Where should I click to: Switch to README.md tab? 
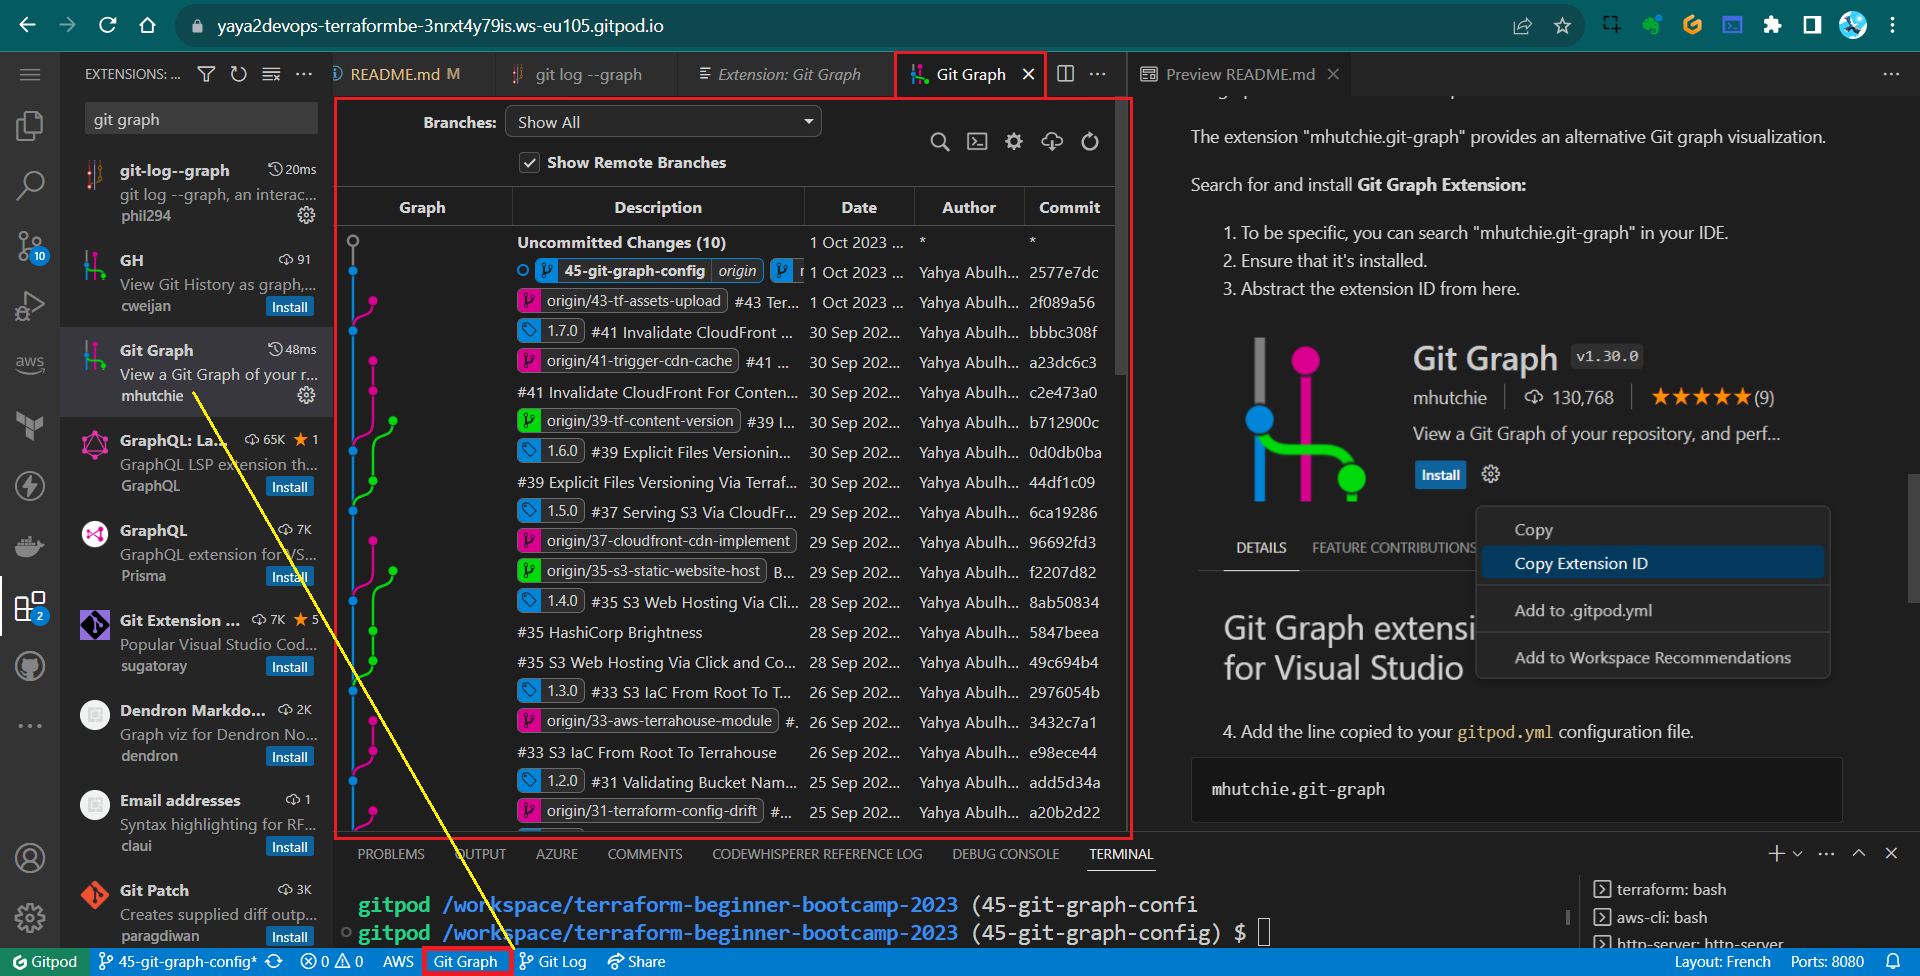click(404, 74)
